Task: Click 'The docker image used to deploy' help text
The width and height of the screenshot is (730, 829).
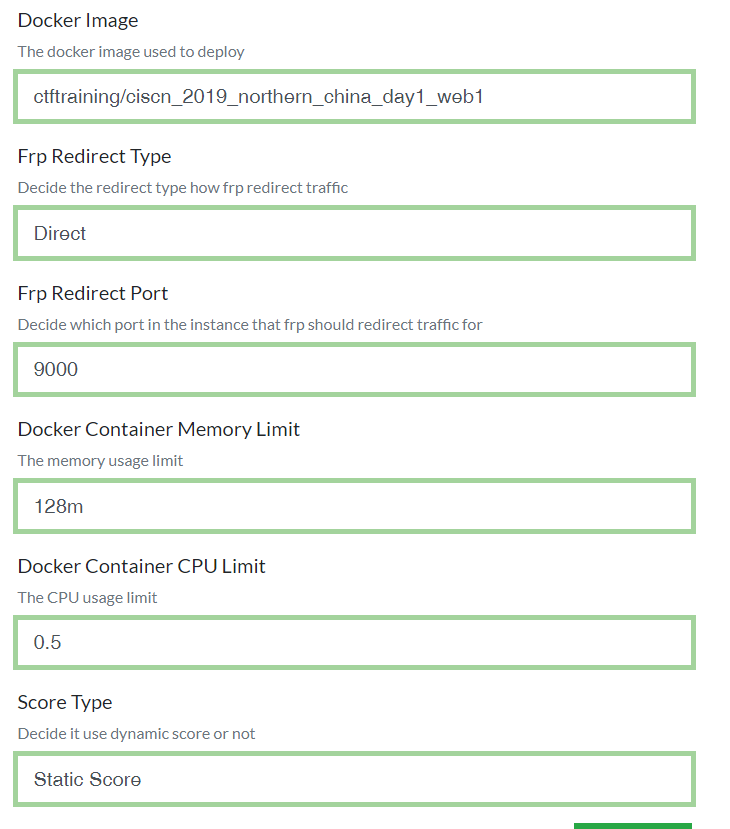Action: [131, 52]
